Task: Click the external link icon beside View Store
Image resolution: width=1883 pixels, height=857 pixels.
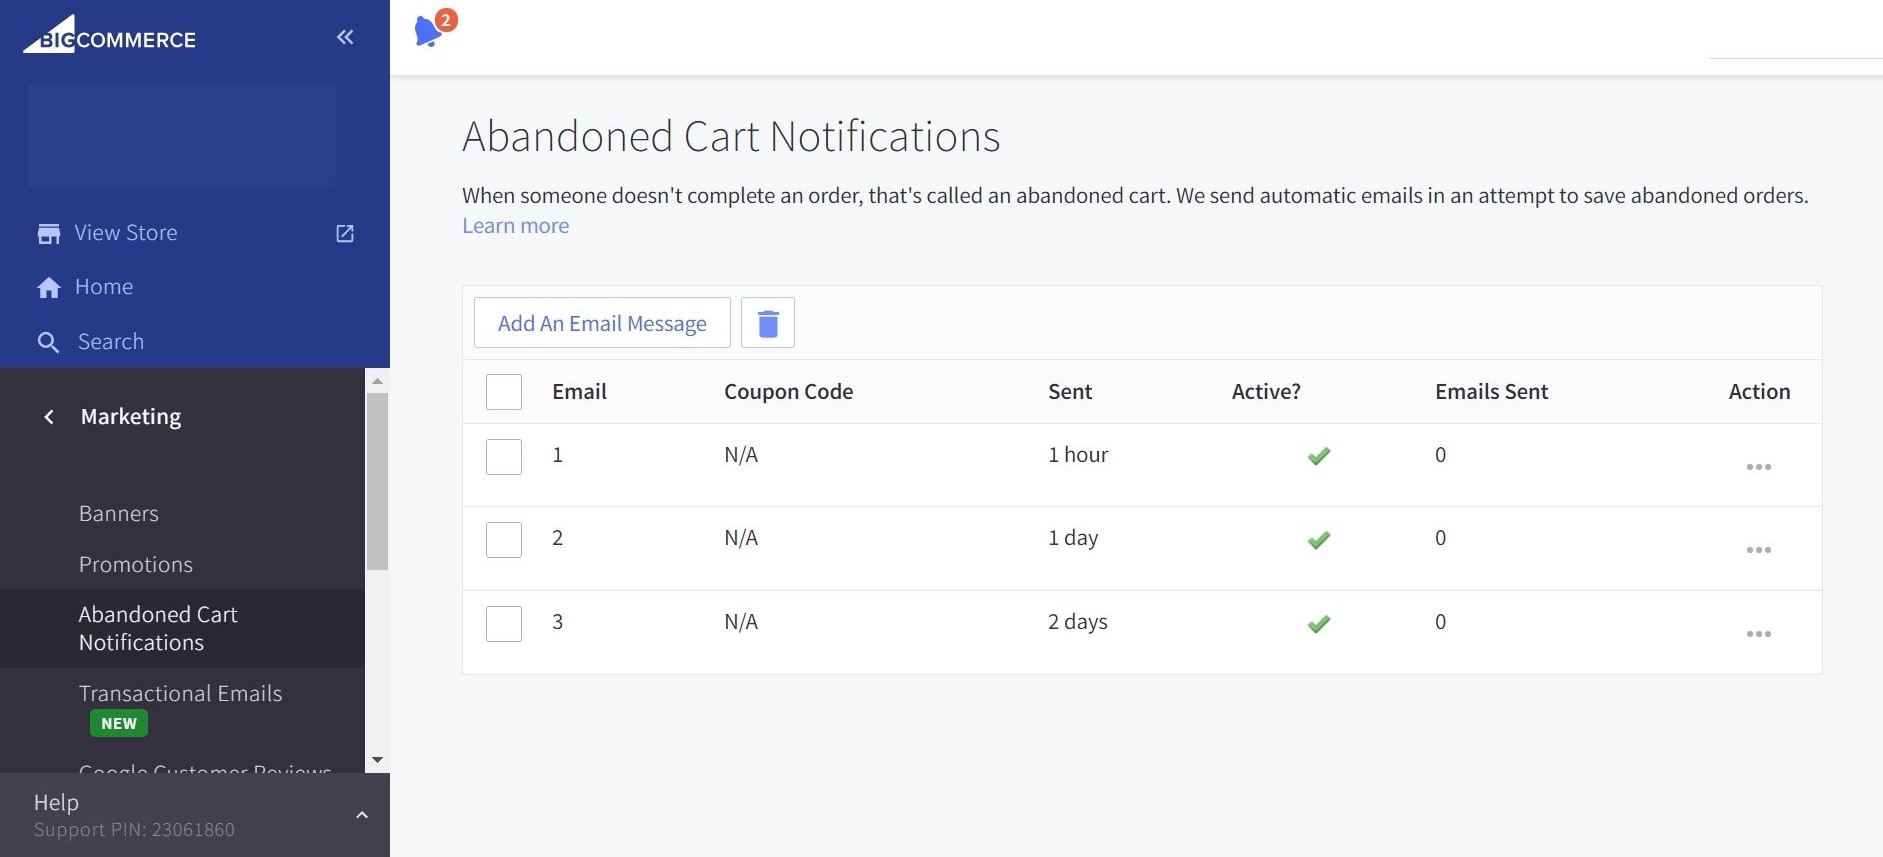Action: (x=345, y=233)
